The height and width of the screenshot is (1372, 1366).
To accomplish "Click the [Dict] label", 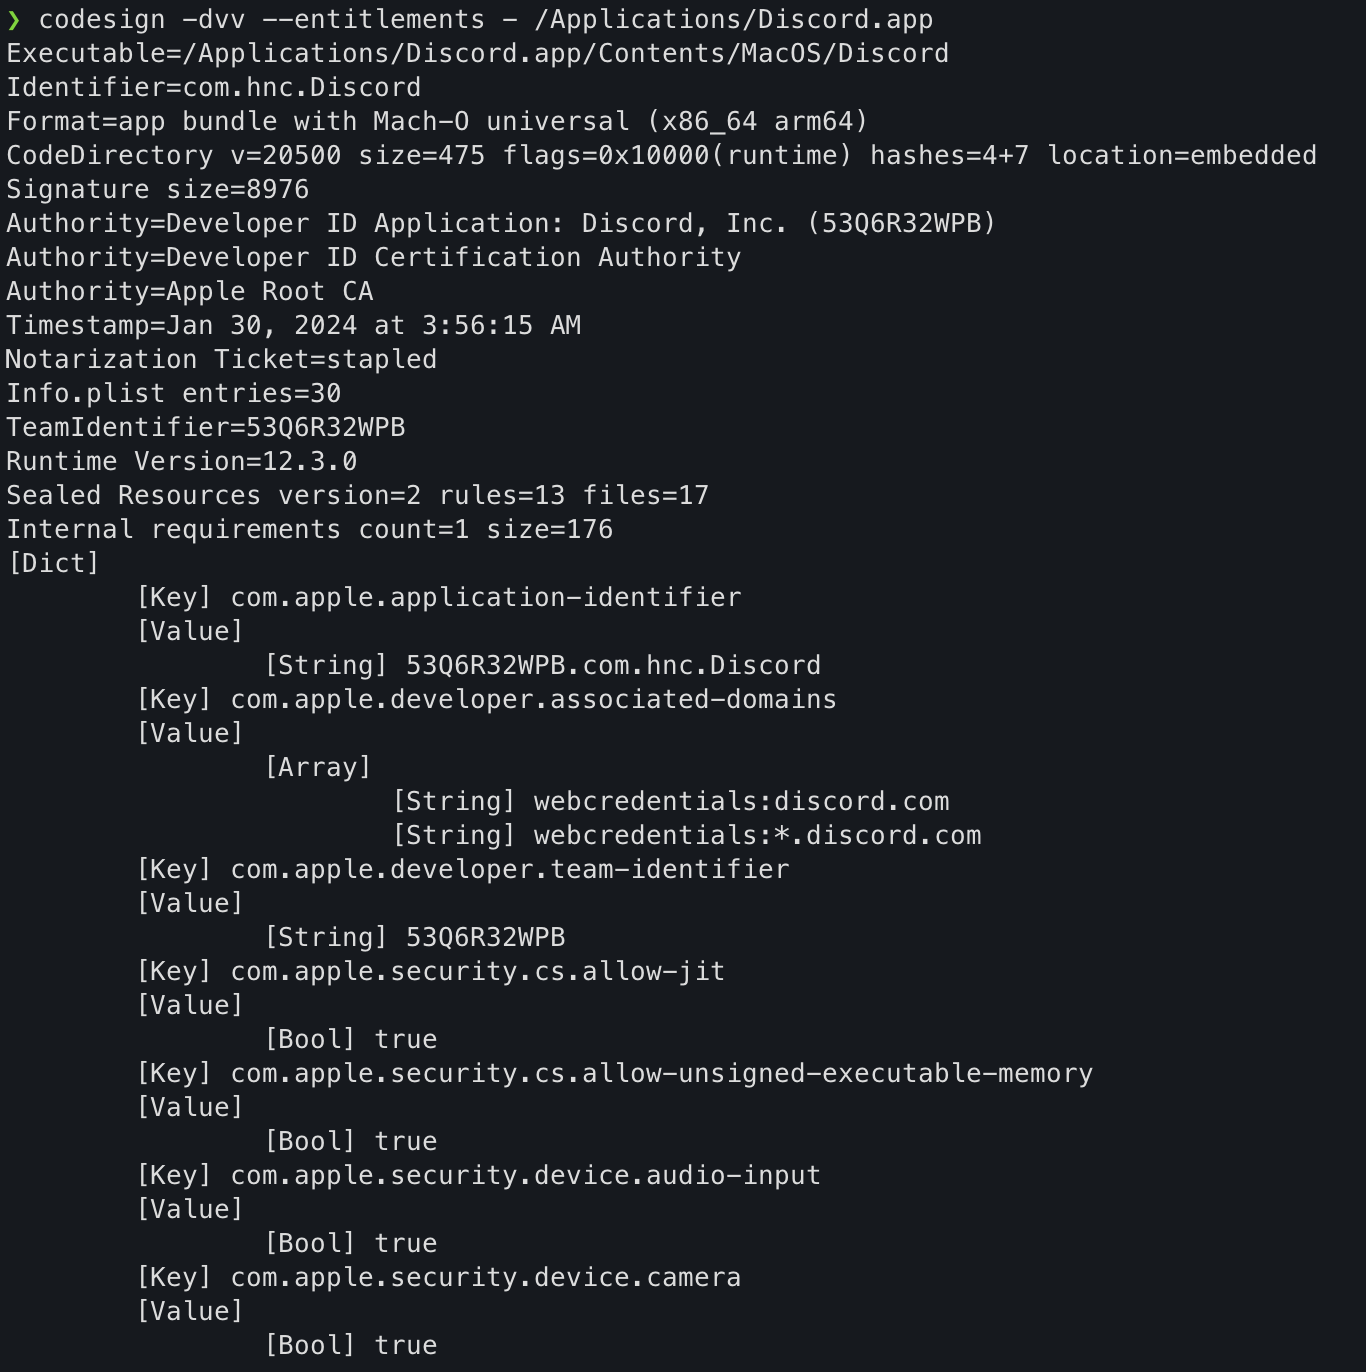I will coord(53,564).
